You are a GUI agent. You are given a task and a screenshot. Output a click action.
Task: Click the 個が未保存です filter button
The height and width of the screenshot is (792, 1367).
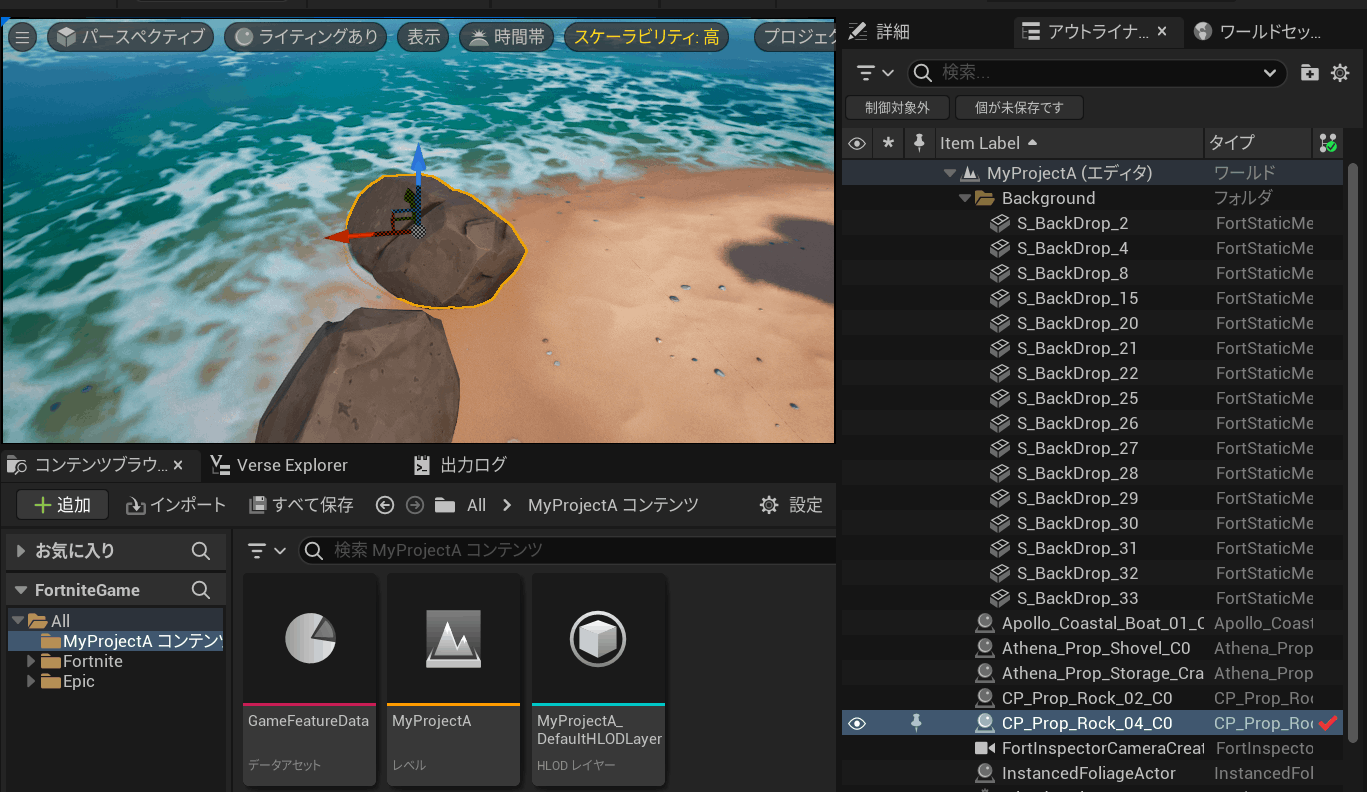1019,107
